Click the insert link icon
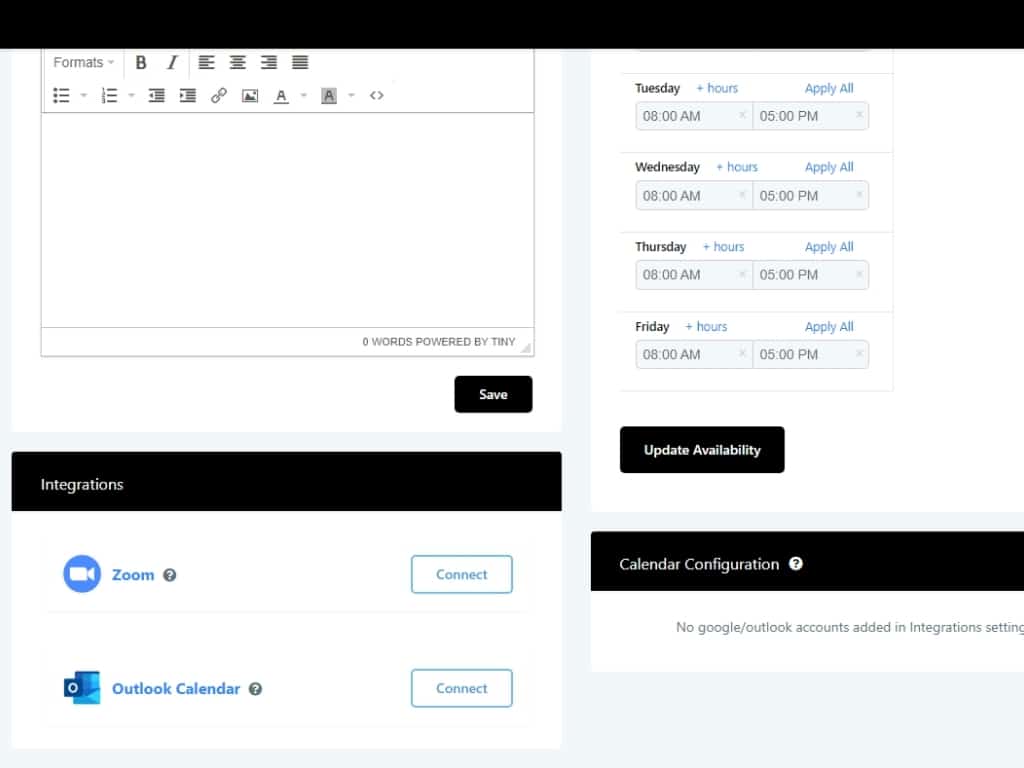Screen dimensions: 1024x768 219,95
